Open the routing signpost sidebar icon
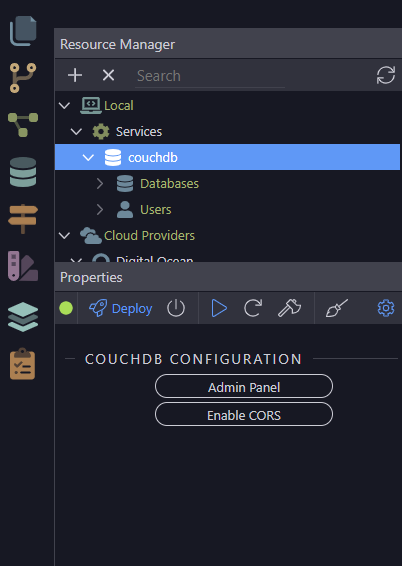The width and height of the screenshot is (402, 566). pyautogui.click(x=23, y=219)
